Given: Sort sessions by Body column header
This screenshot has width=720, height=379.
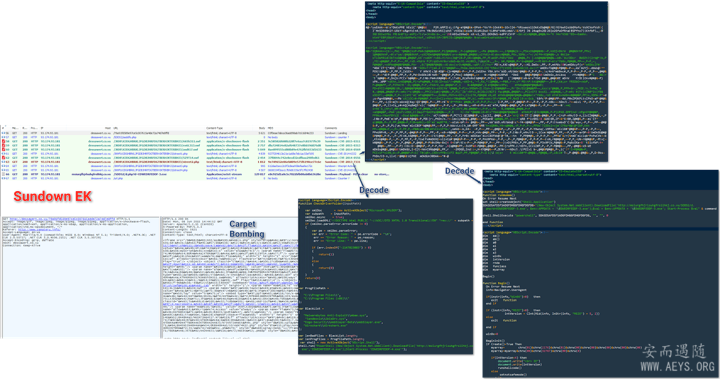Looking at the screenshot, I should pos(262,129).
